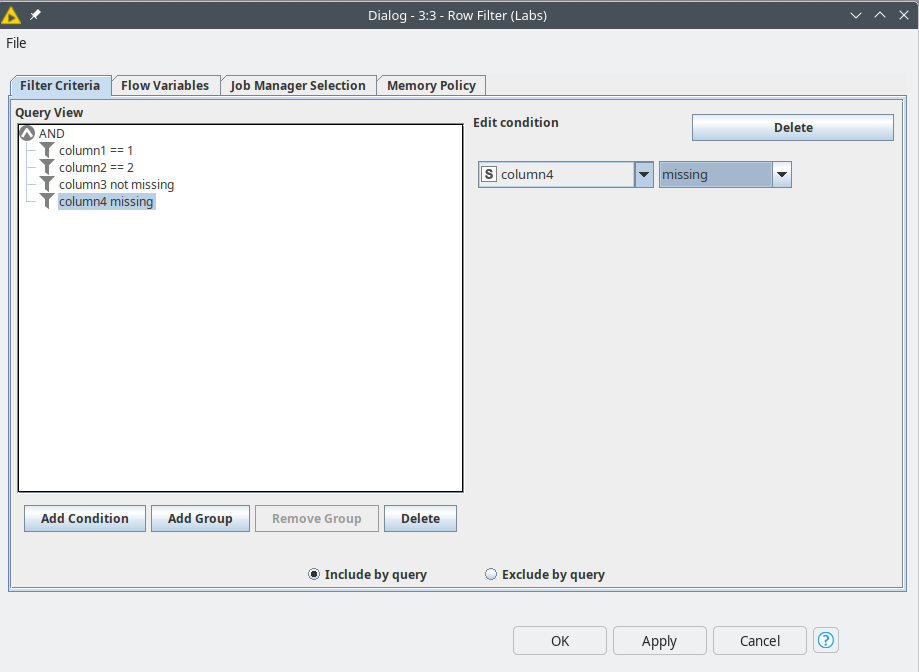
Task: Click the AND group icon
Action: (28, 134)
